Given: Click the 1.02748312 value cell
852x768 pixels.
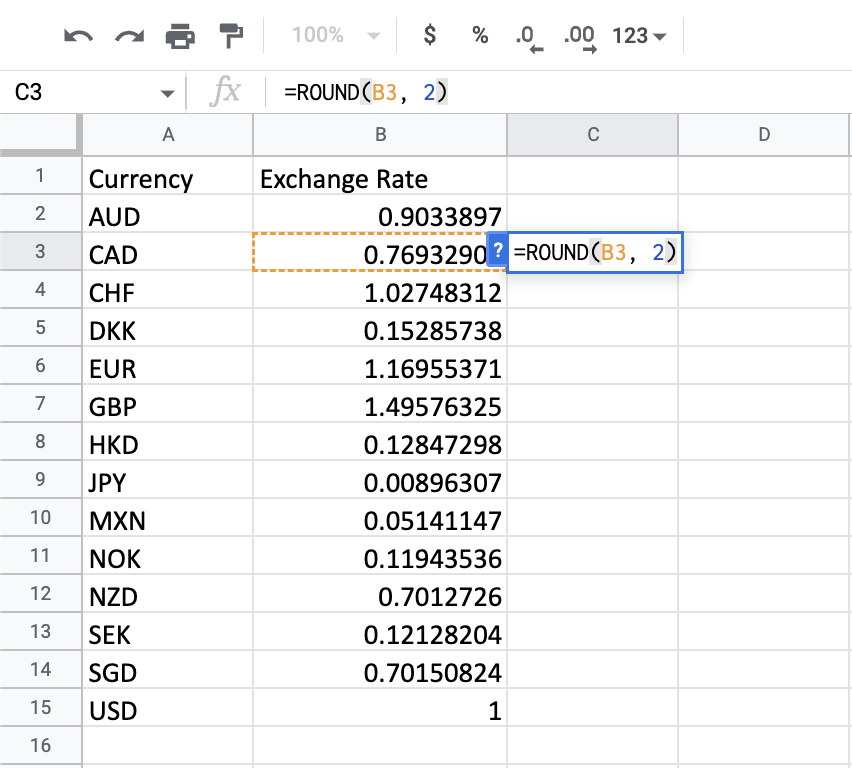Looking at the screenshot, I should point(380,290).
